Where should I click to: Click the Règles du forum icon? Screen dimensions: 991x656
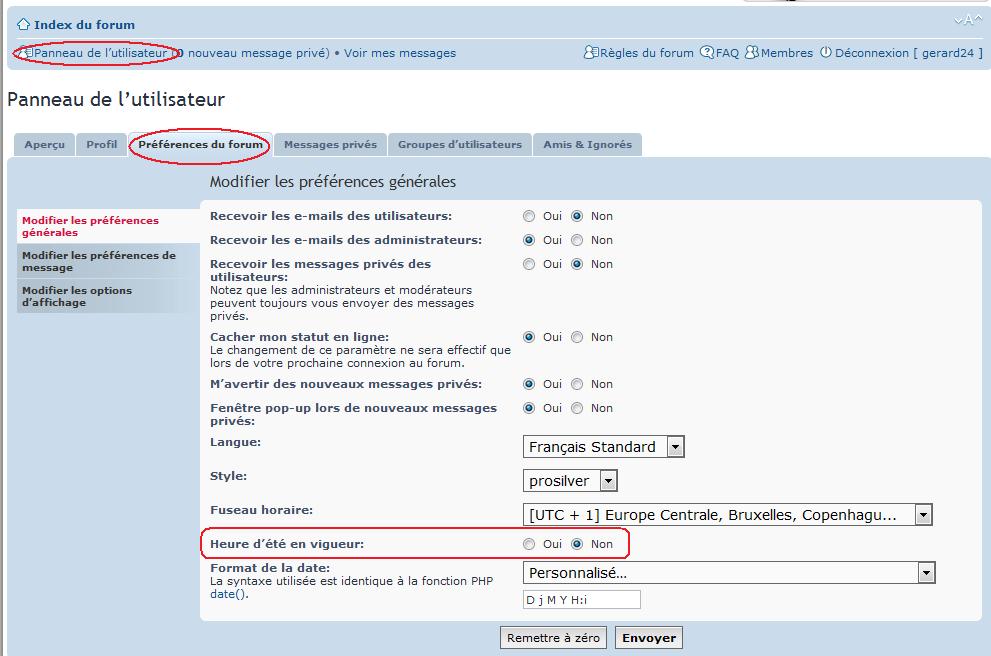591,53
